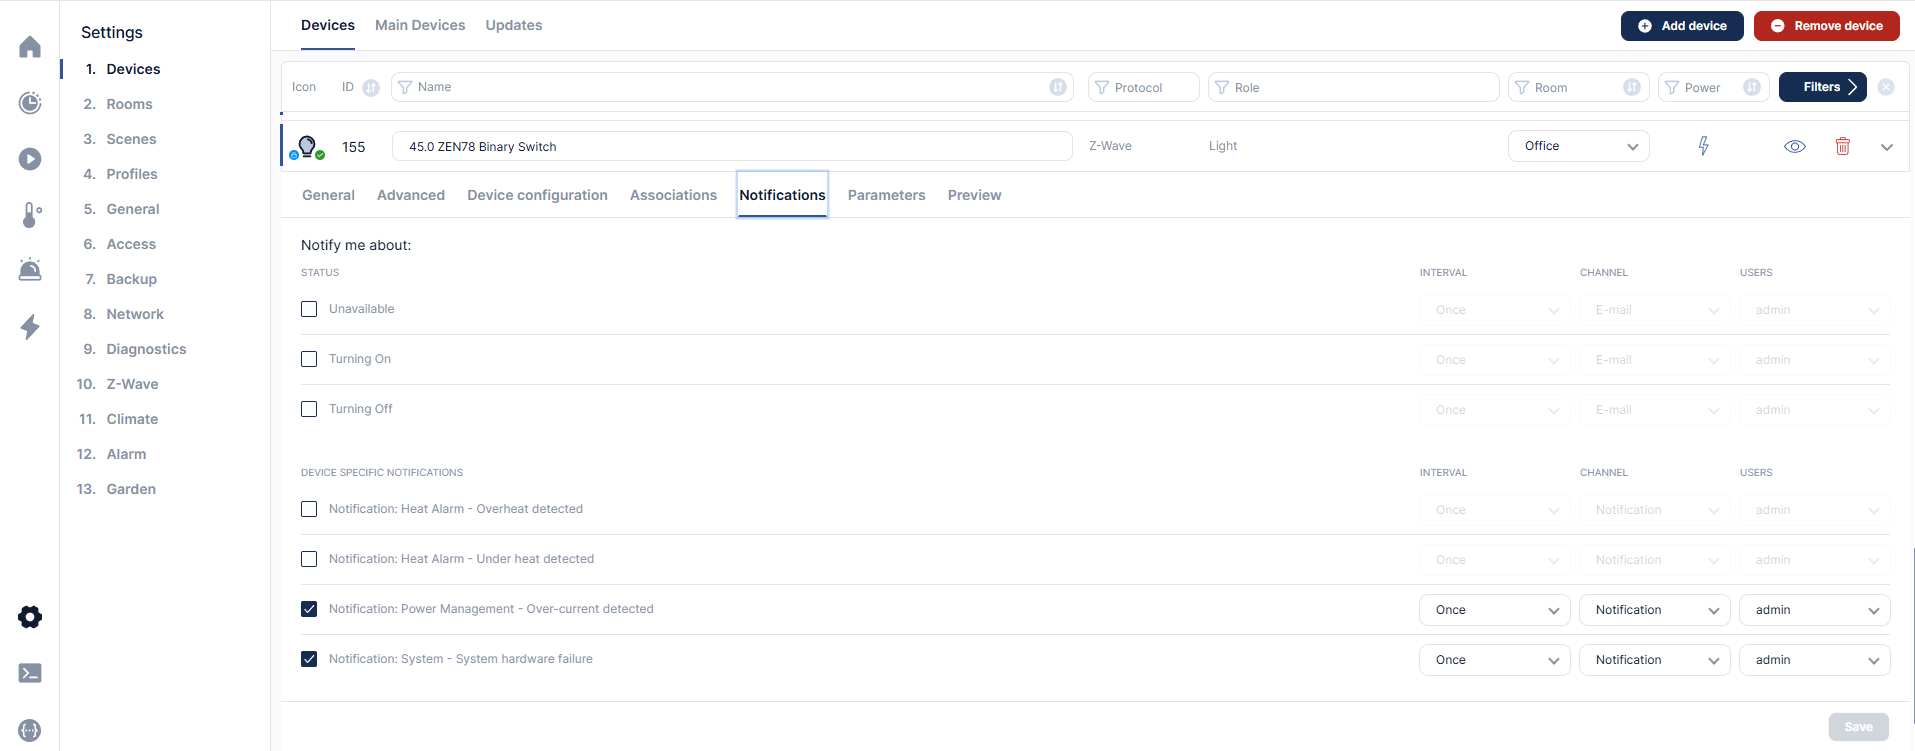Open the Devices tab at top
The height and width of the screenshot is (751, 1915).
[328, 25]
